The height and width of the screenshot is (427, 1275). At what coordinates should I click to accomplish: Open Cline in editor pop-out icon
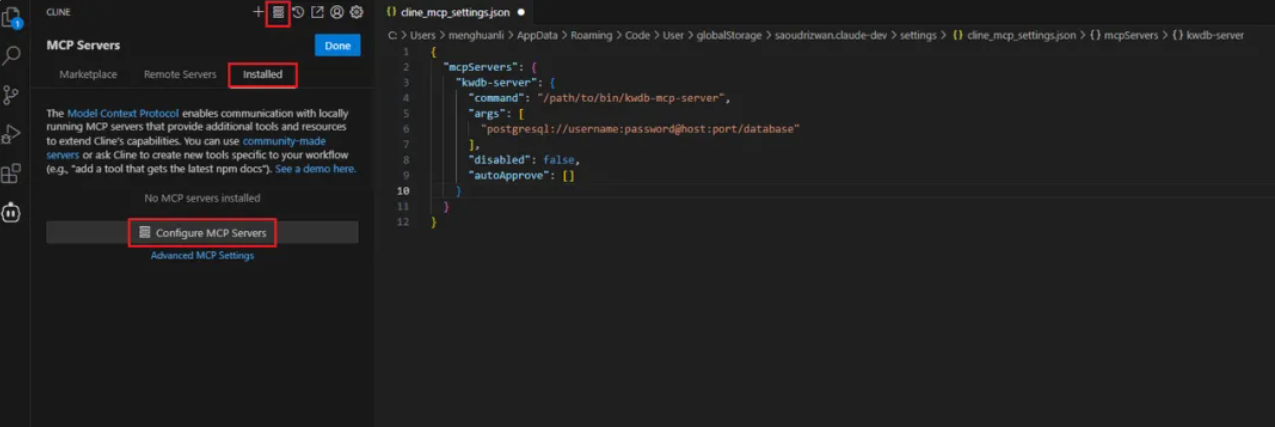(x=317, y=12)
